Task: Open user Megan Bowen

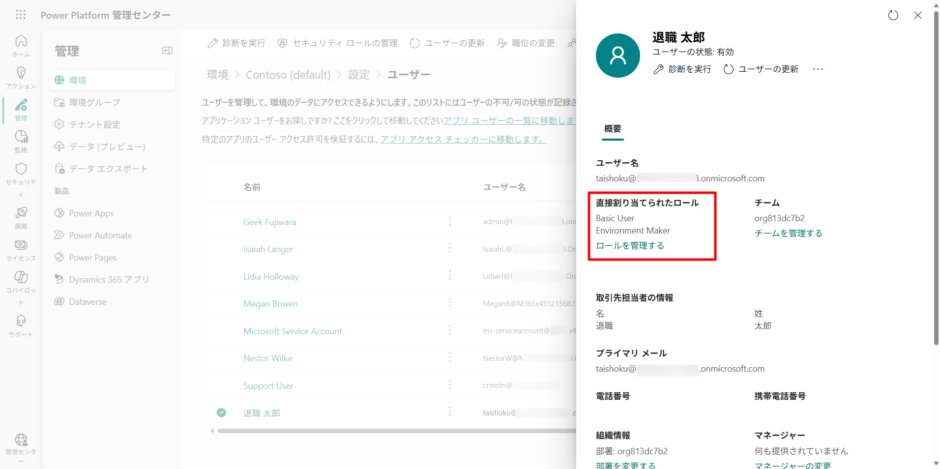Action: (x=270, y=303)
